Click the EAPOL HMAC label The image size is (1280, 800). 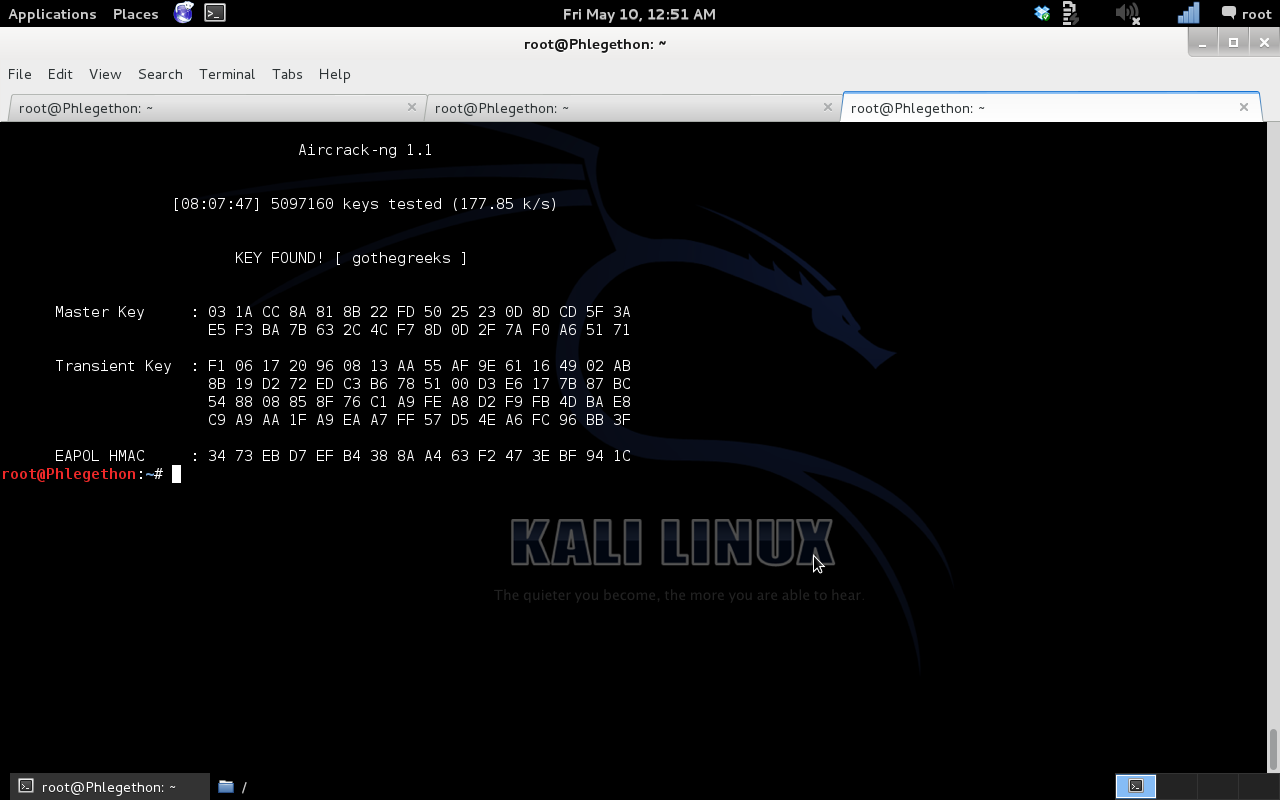pyautogui.click(x=100, y=456)
